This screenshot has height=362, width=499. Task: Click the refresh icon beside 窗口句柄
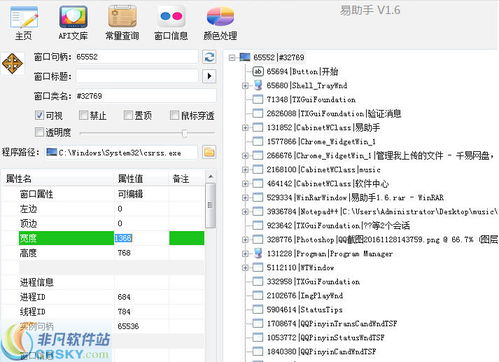pyautogui.click(x=209, y=57)
